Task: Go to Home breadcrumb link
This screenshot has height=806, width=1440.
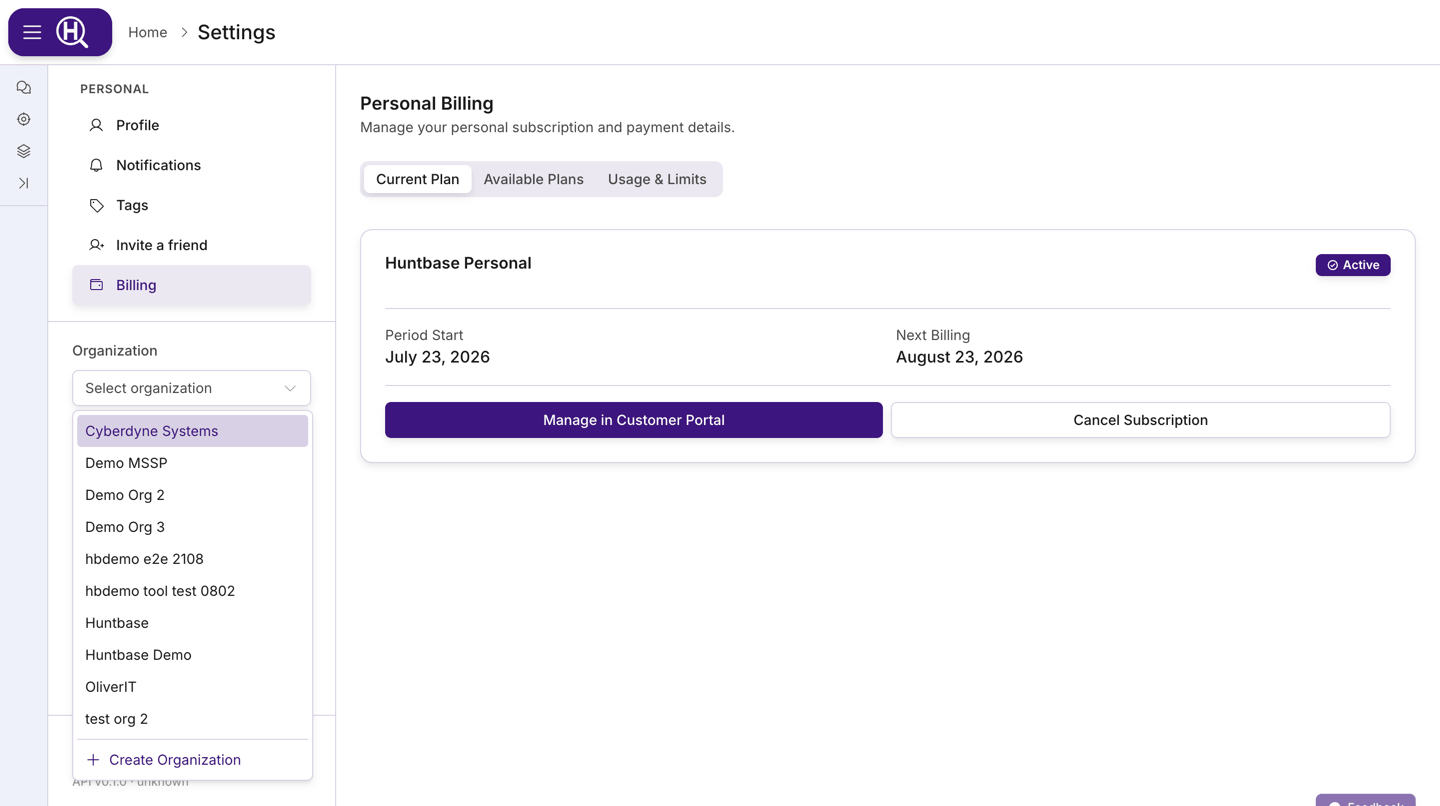Action: [x=147, y=32]
